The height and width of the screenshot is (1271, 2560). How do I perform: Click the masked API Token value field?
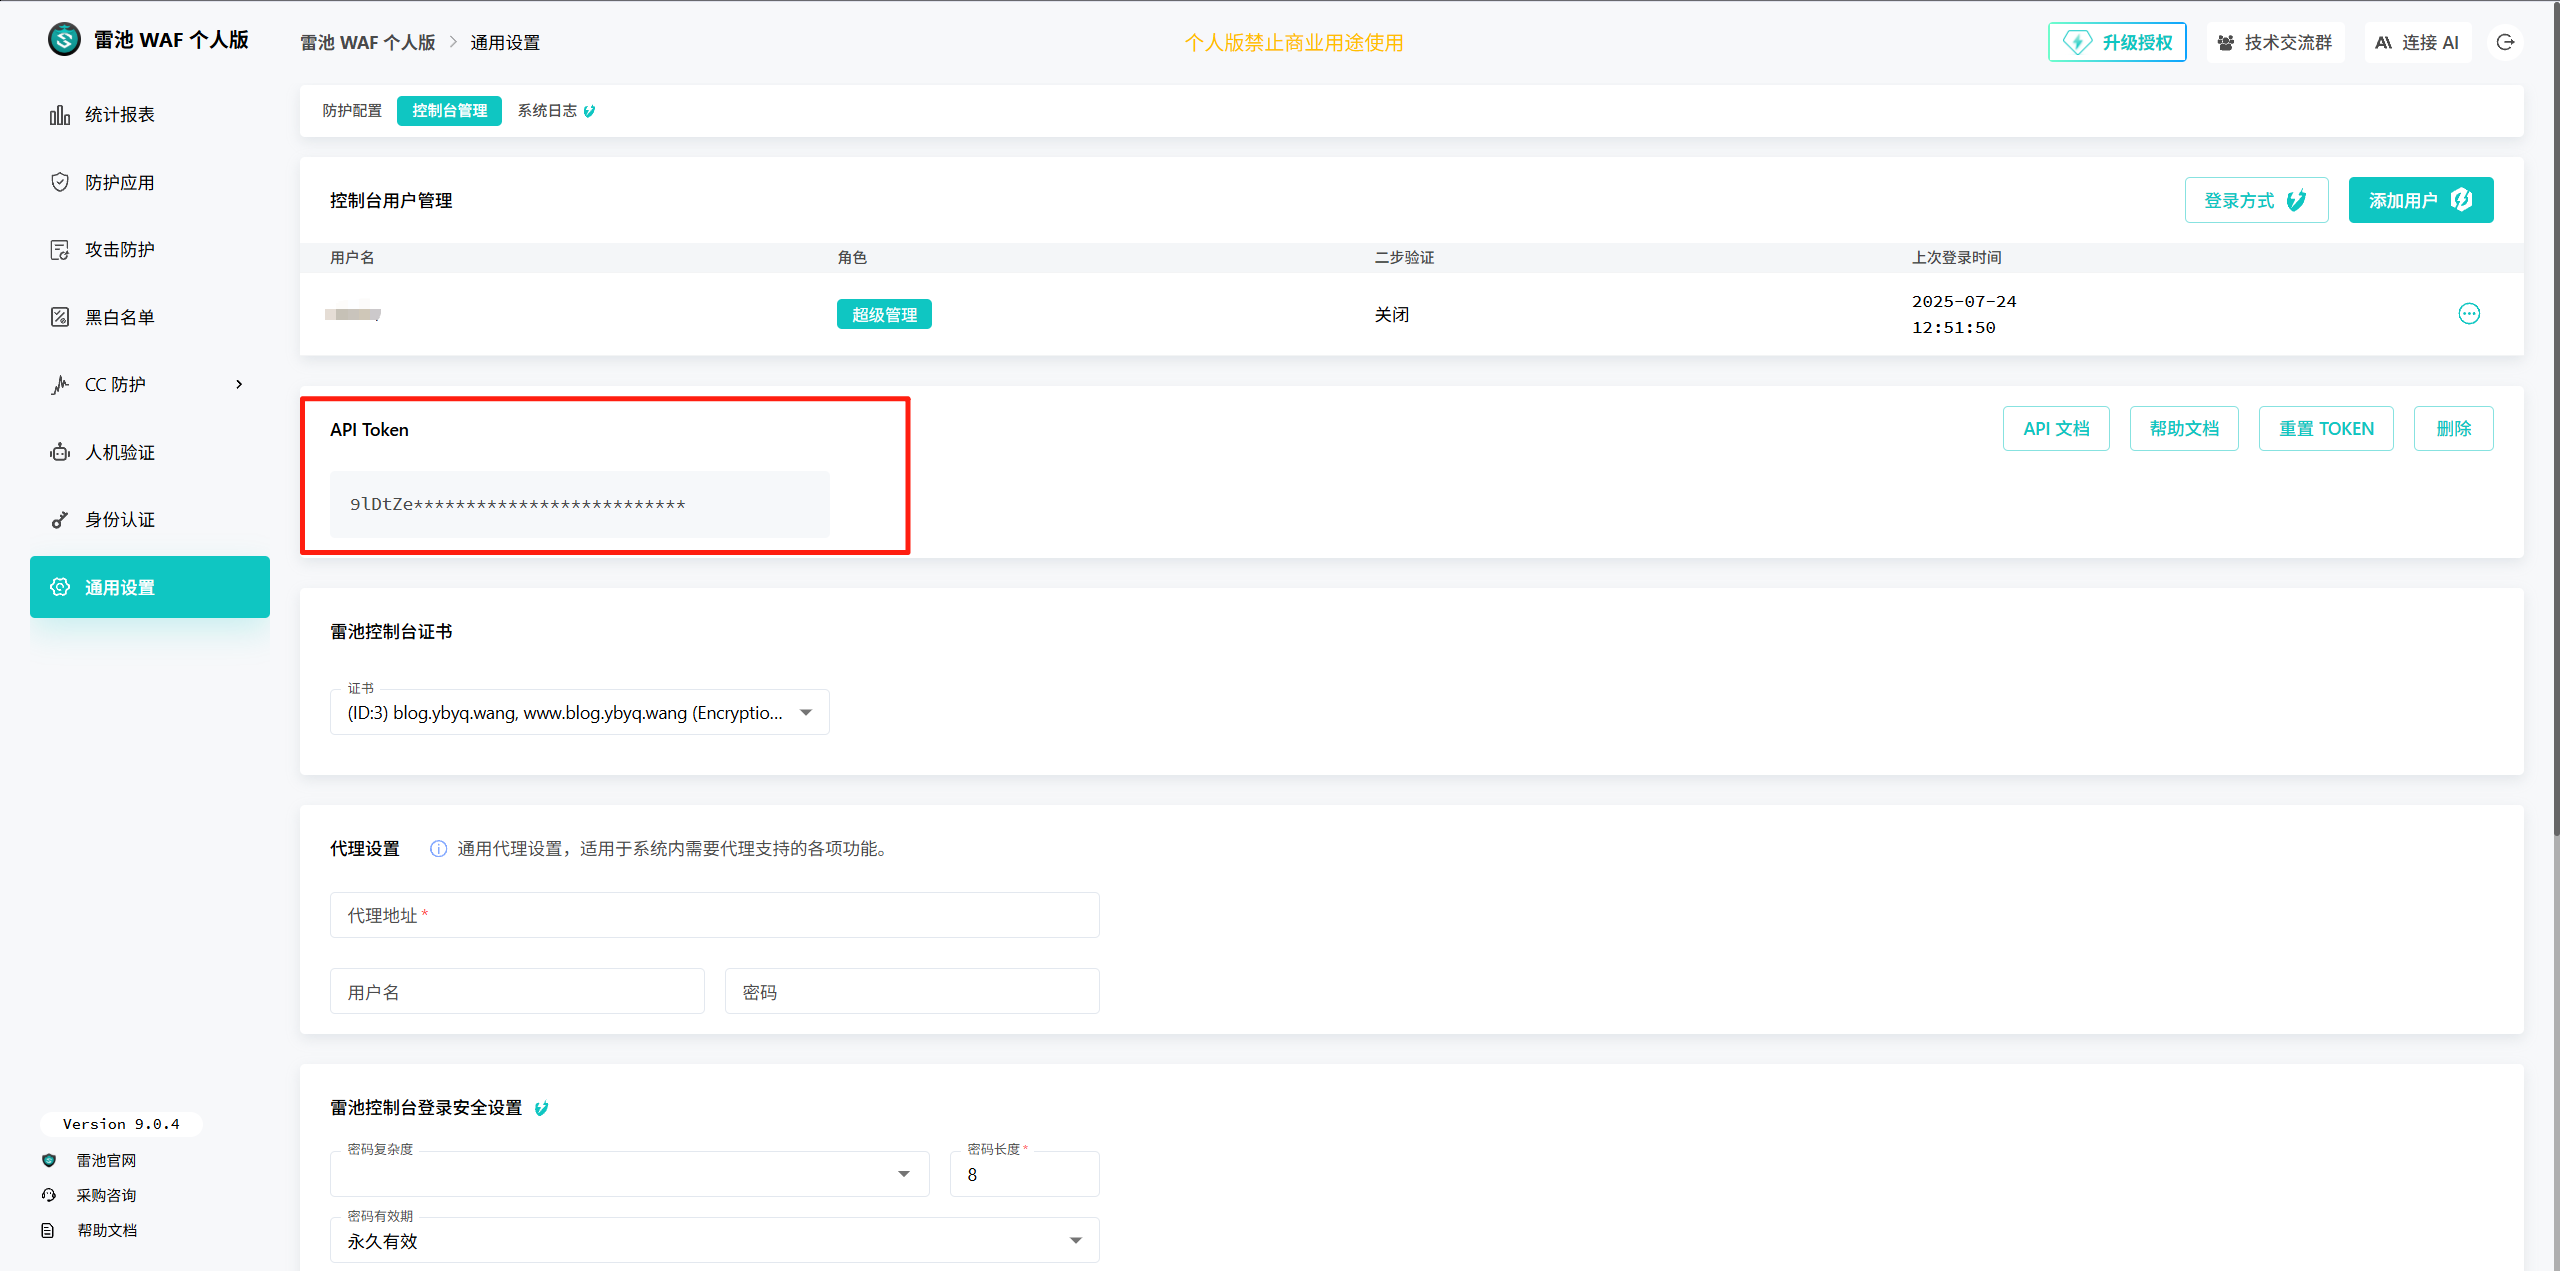pos(579,504)
